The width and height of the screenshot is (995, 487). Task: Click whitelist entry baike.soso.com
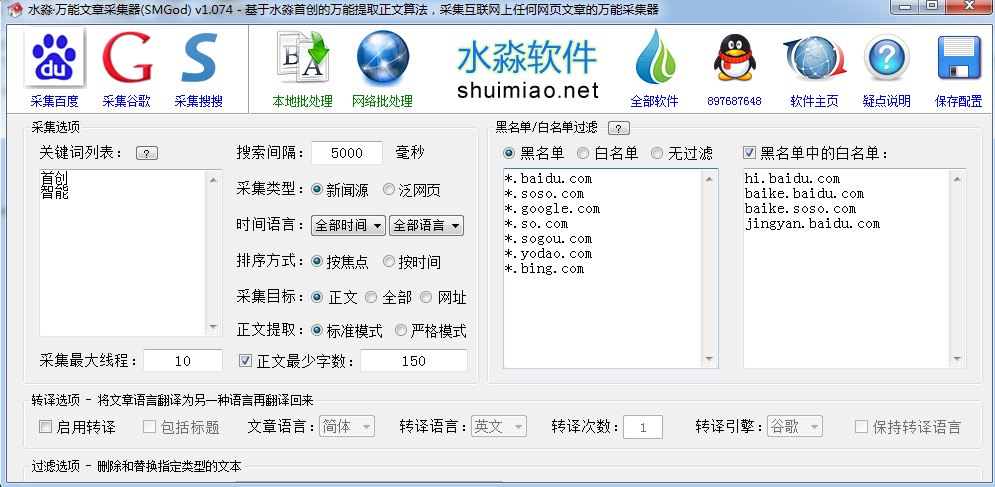(x=800, y=209)
